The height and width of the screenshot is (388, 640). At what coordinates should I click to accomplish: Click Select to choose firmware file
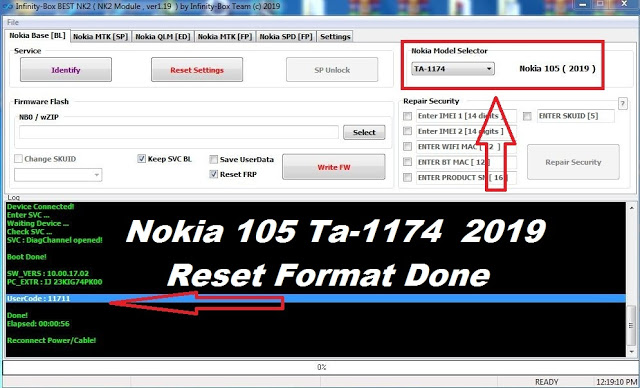[364, 132]
